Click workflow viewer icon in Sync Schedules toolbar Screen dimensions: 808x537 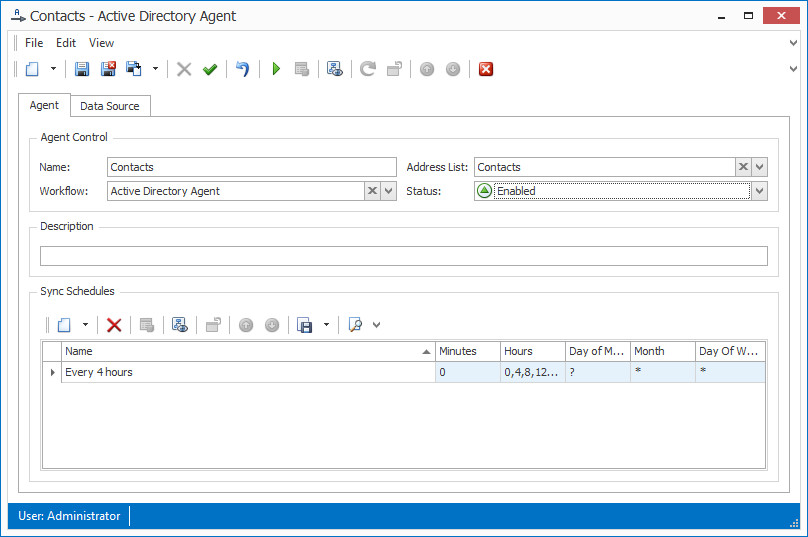click(x=180, y=325)
